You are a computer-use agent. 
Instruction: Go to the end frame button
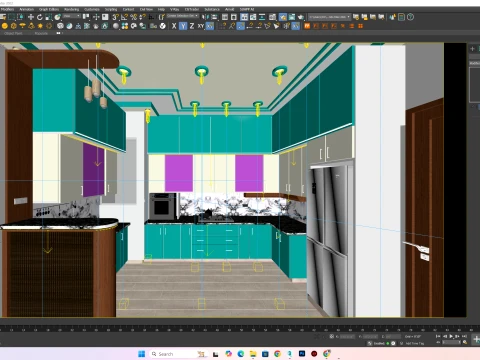464,336
